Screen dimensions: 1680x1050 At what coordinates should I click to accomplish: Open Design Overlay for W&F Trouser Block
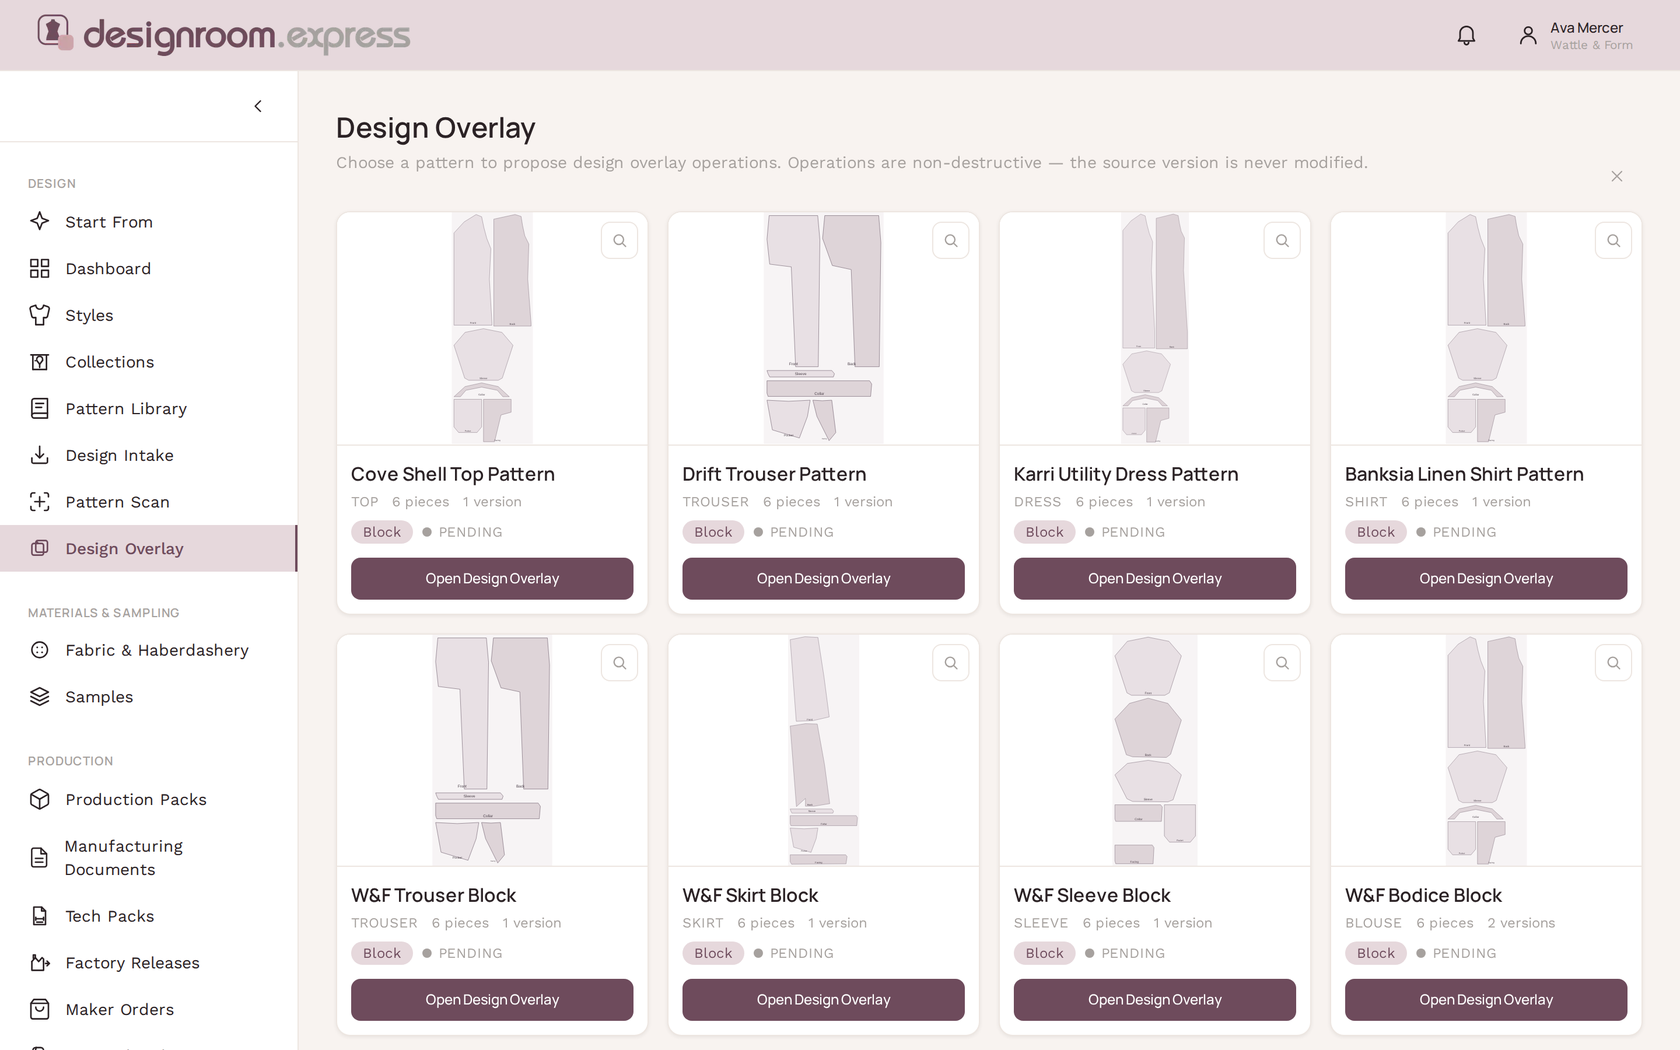492,1000
